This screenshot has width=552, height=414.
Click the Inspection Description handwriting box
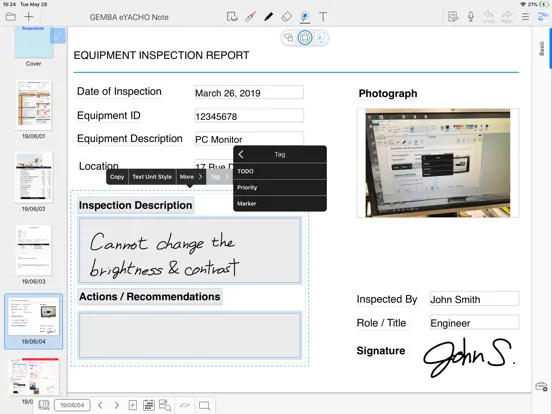pyautogui.click(x=190, y=250)
